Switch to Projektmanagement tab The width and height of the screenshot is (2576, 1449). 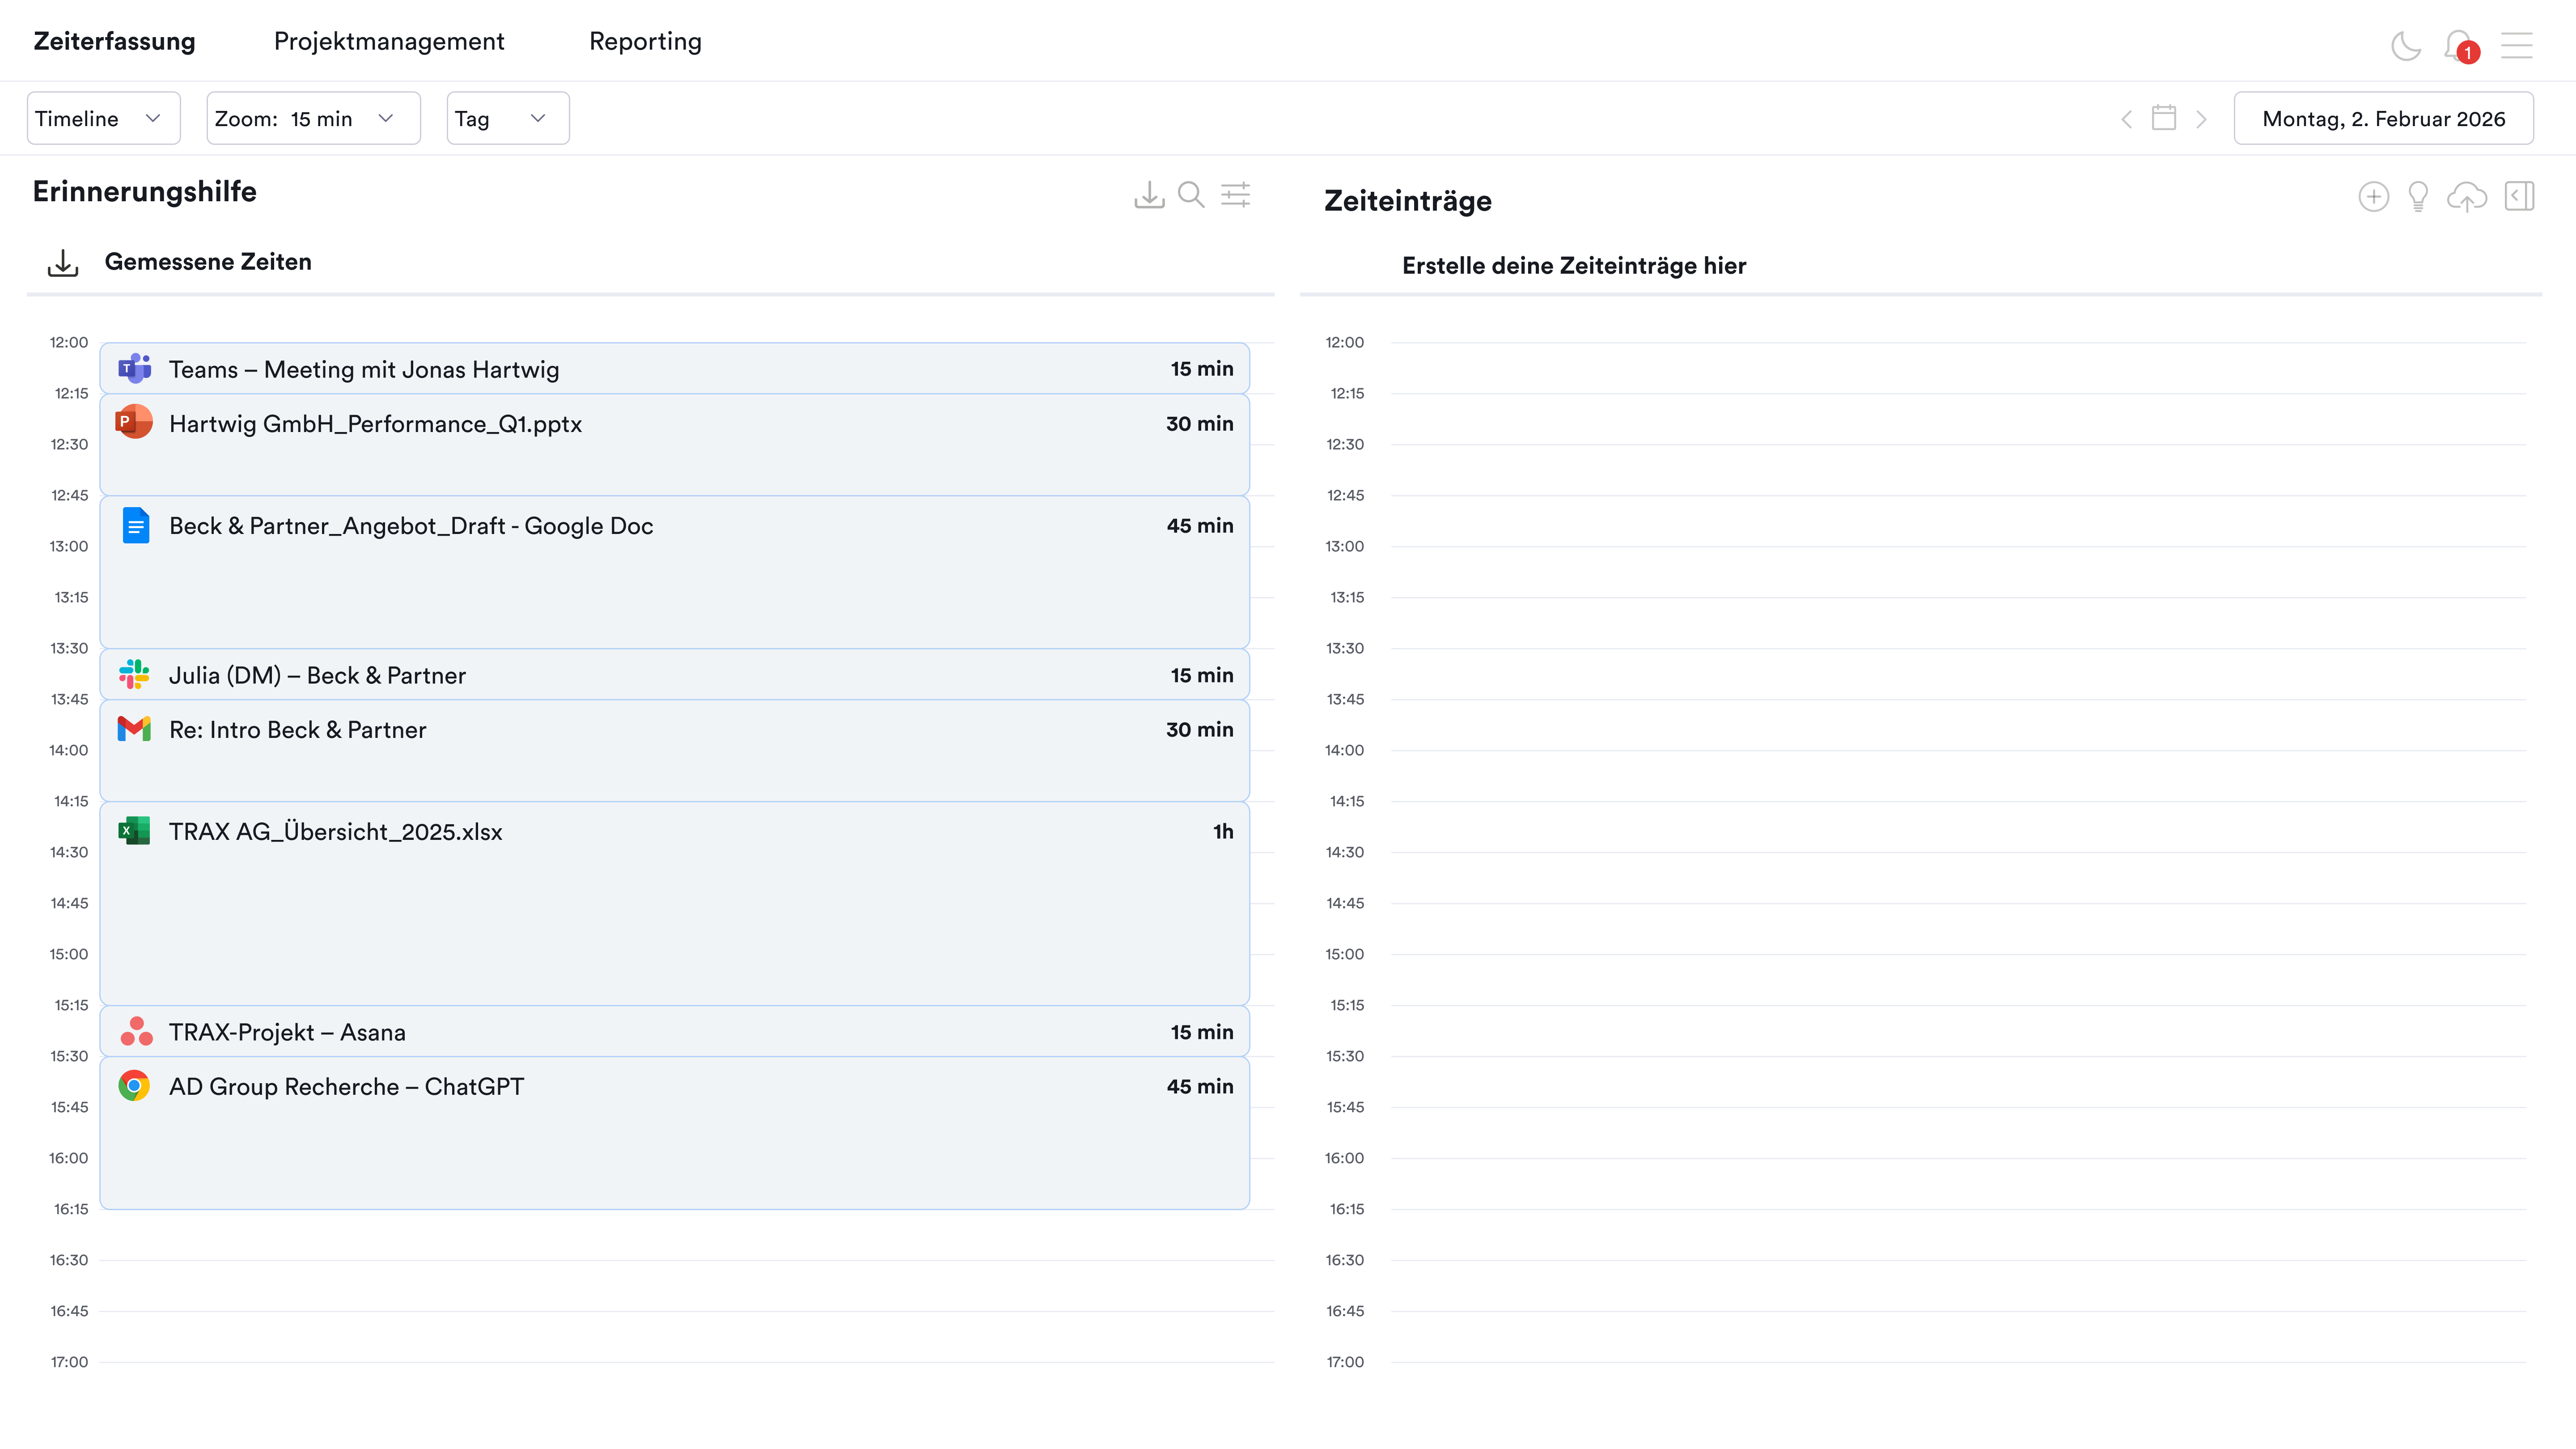[x=389, y=41]
